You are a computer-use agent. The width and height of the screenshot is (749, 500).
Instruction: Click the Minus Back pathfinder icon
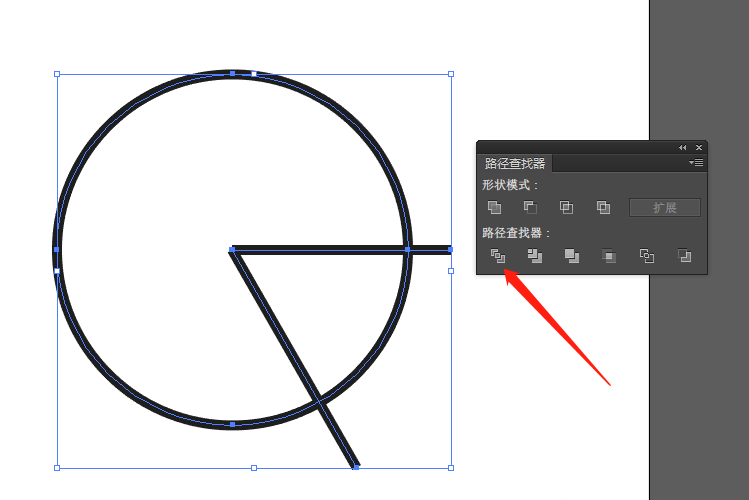(x=685, y=256)
